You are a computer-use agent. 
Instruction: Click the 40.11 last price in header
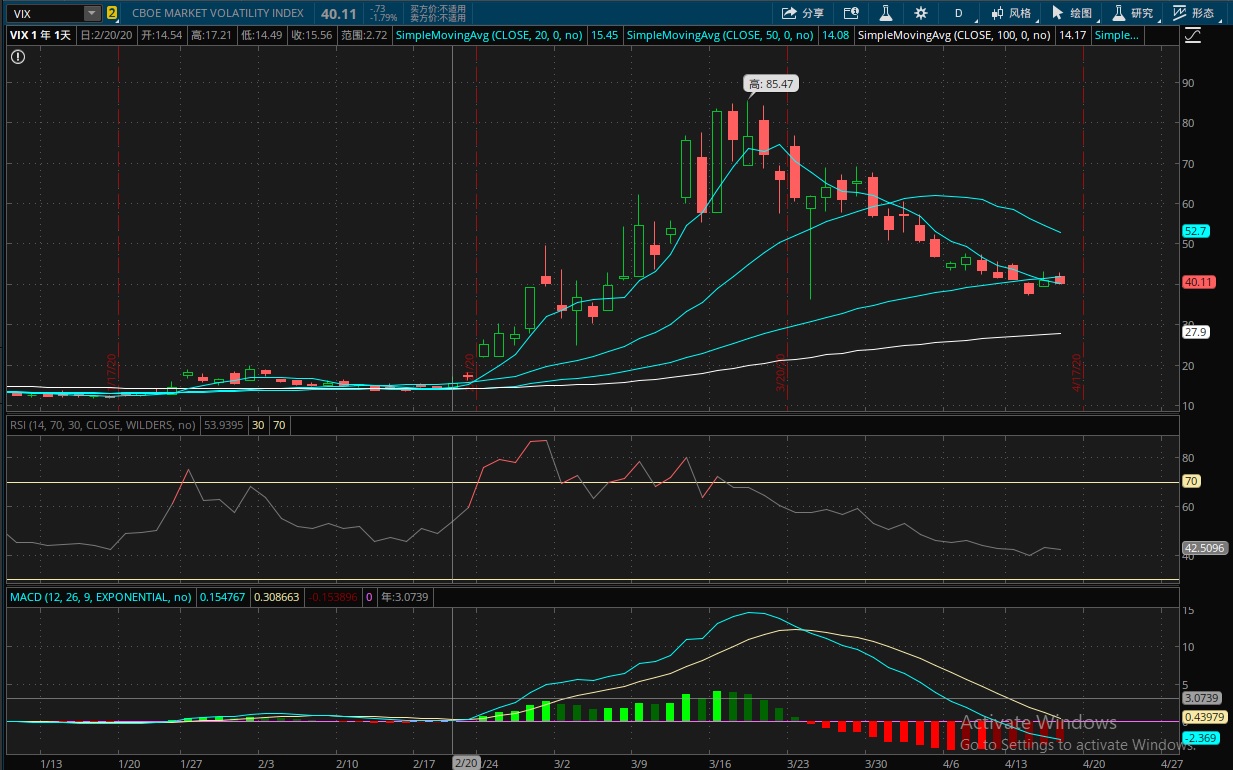pyautogui.click(x=337, y=14)
